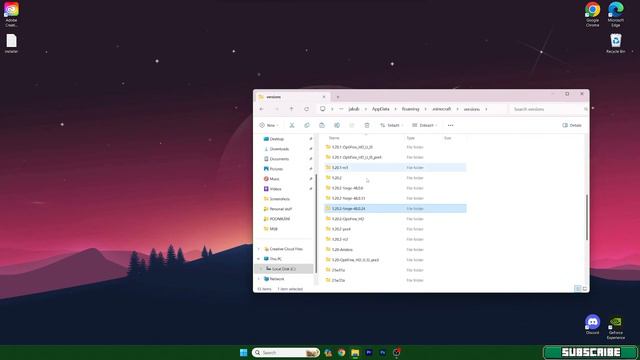Screen dimensions: 640x360
Task: Switch to large thumbnails view in status bar
Action: coord(584,289)
